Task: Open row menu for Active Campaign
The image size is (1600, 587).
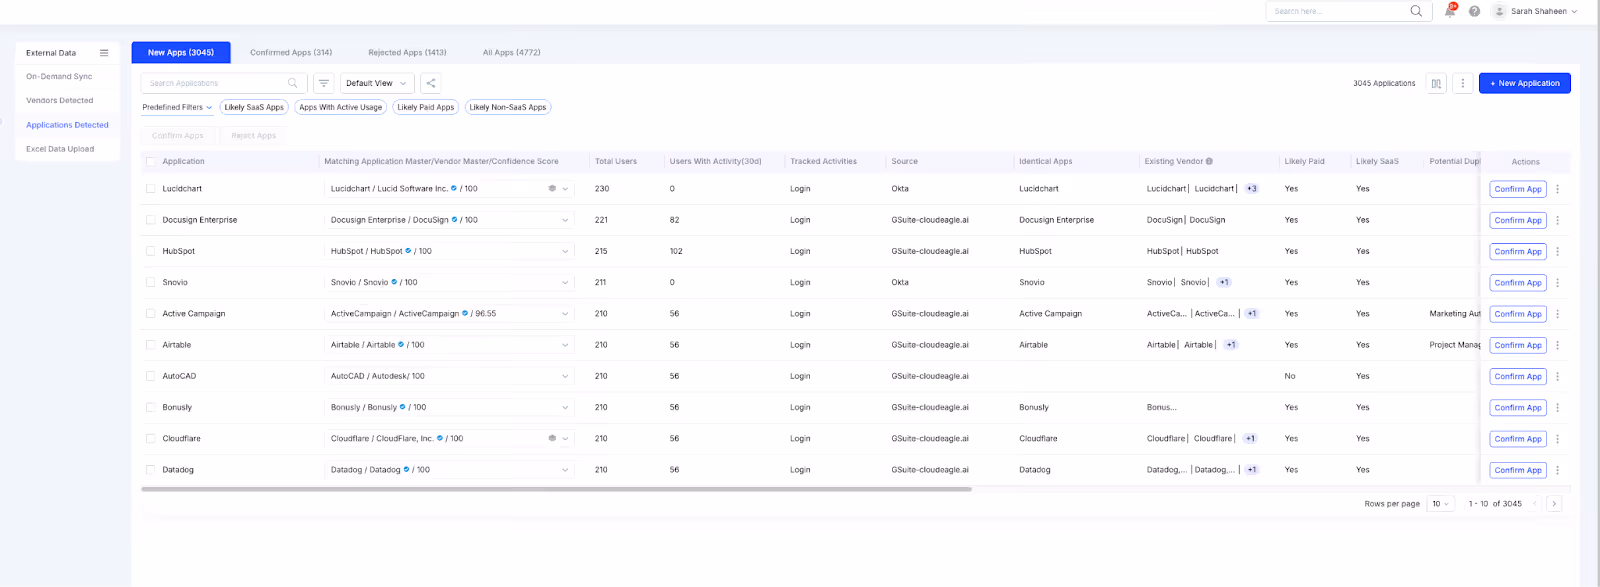Action: [x=1557, y=314]
